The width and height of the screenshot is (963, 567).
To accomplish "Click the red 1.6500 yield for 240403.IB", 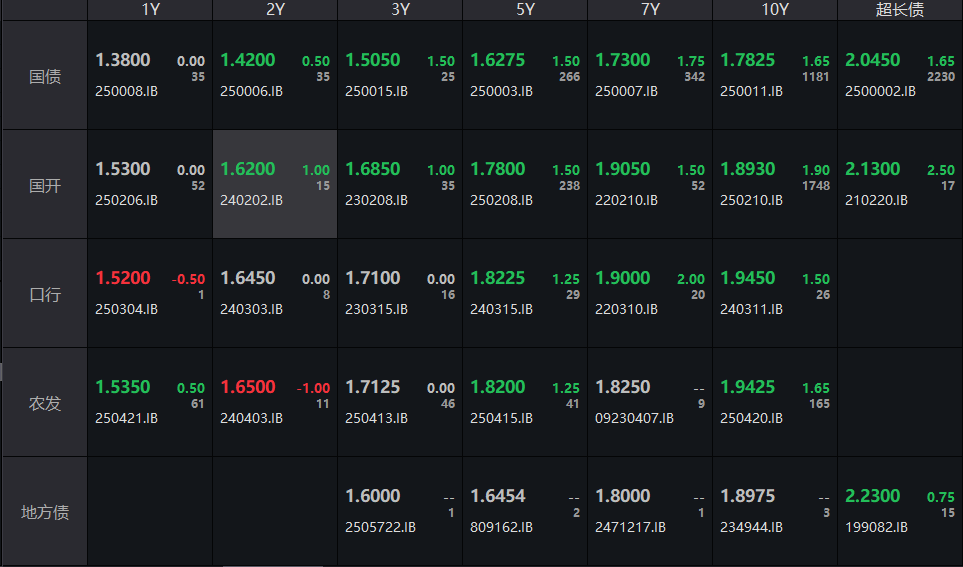I will click(248, 387).
